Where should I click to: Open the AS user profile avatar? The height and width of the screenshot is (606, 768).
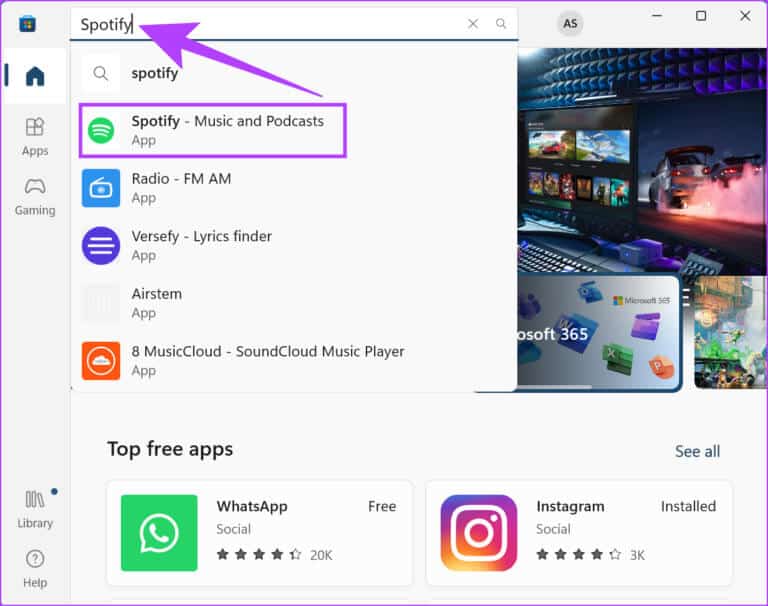[x=570, y=24]
